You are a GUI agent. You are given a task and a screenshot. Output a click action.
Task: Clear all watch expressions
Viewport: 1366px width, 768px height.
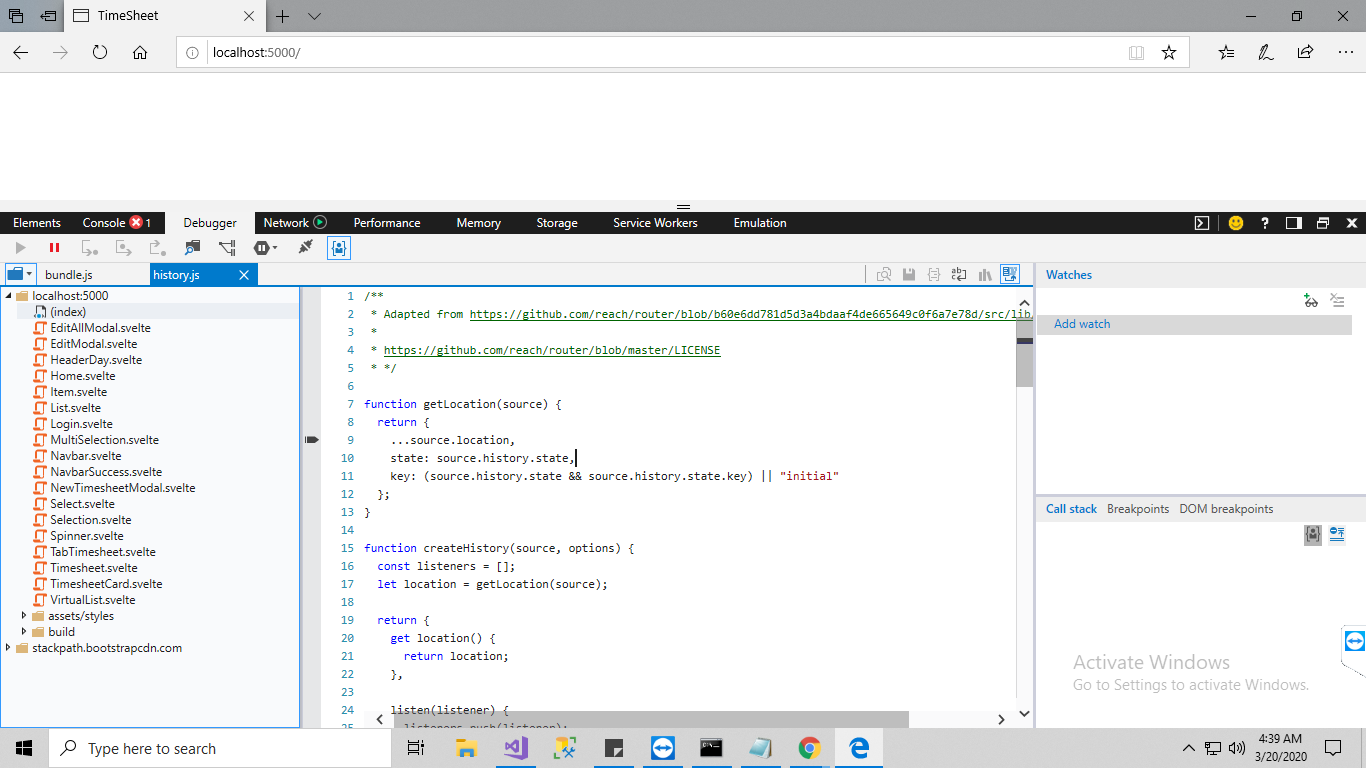1337,300
